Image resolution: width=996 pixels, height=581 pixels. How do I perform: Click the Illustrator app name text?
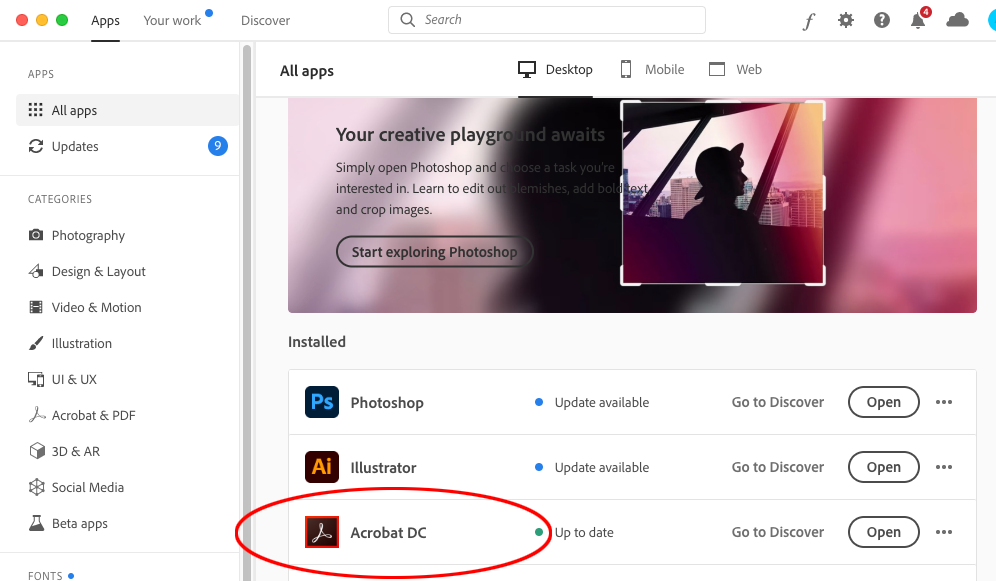coord(383,468)
